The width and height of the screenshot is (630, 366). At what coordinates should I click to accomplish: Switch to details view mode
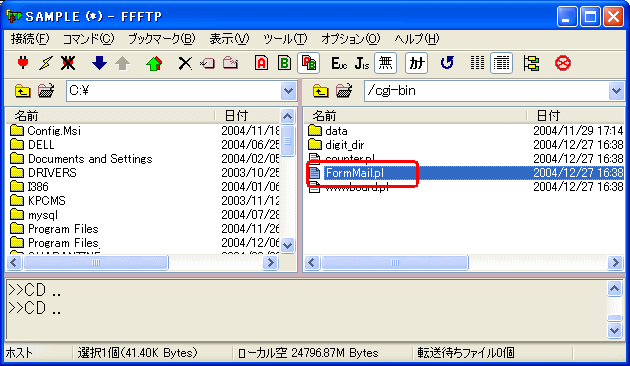(501, 63)
